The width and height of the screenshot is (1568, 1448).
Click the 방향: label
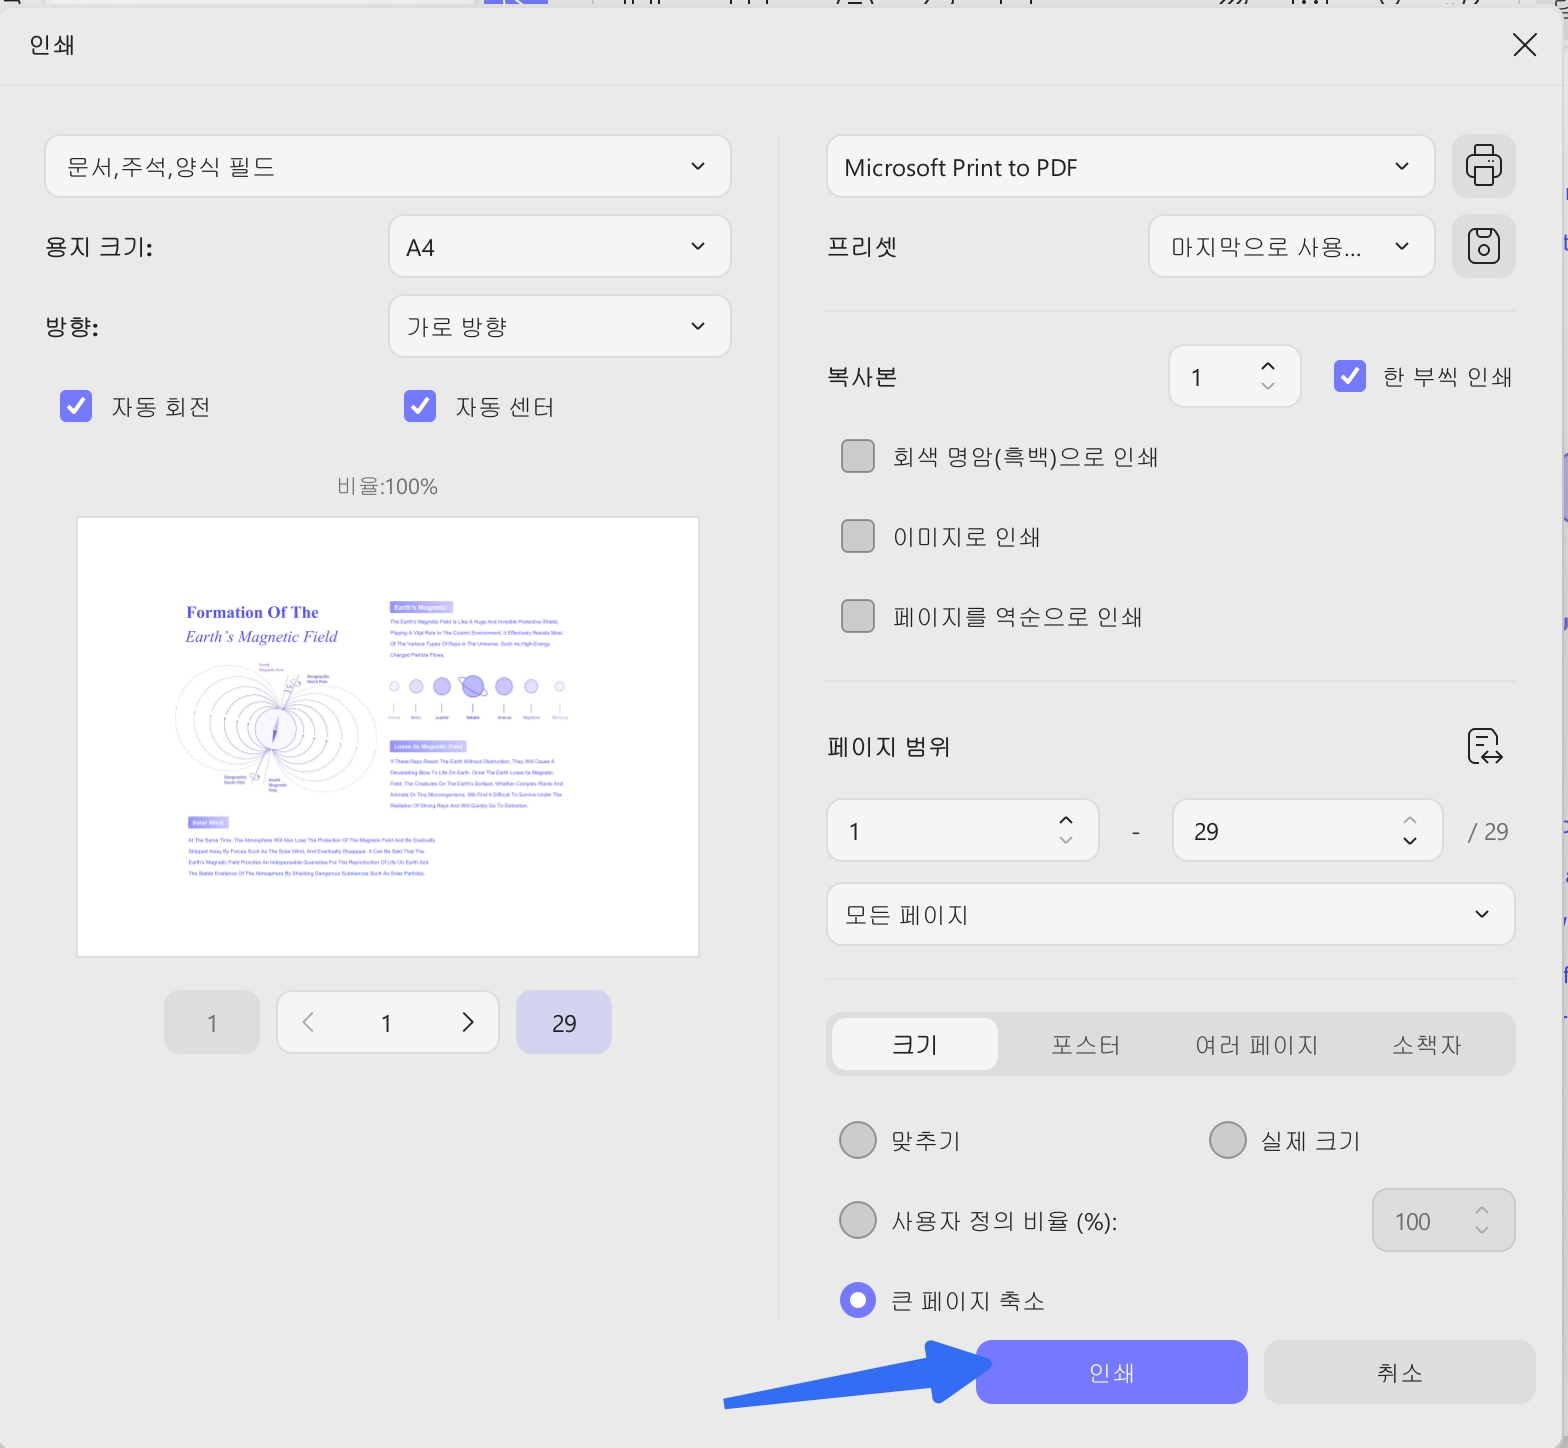coord(72,326)
